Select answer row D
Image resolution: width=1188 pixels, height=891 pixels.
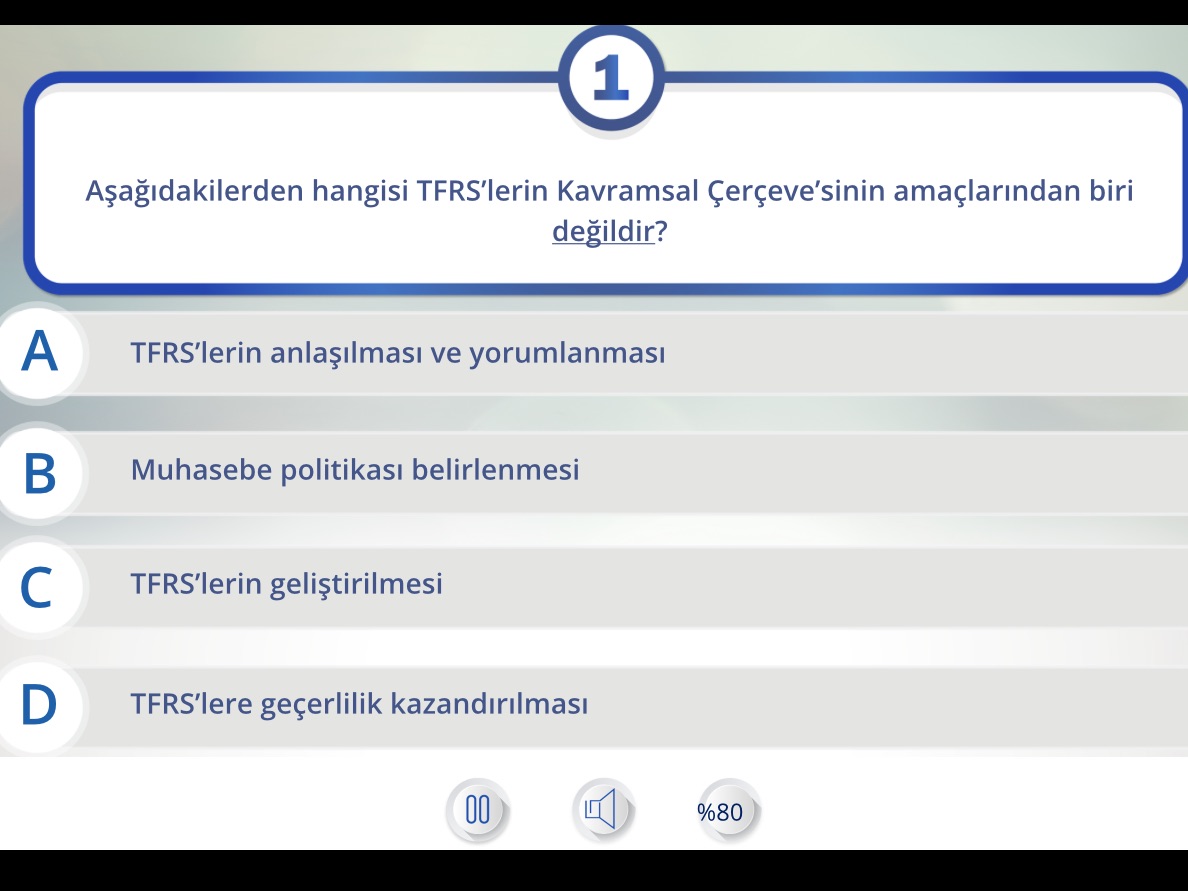click(x=500, y=703)
